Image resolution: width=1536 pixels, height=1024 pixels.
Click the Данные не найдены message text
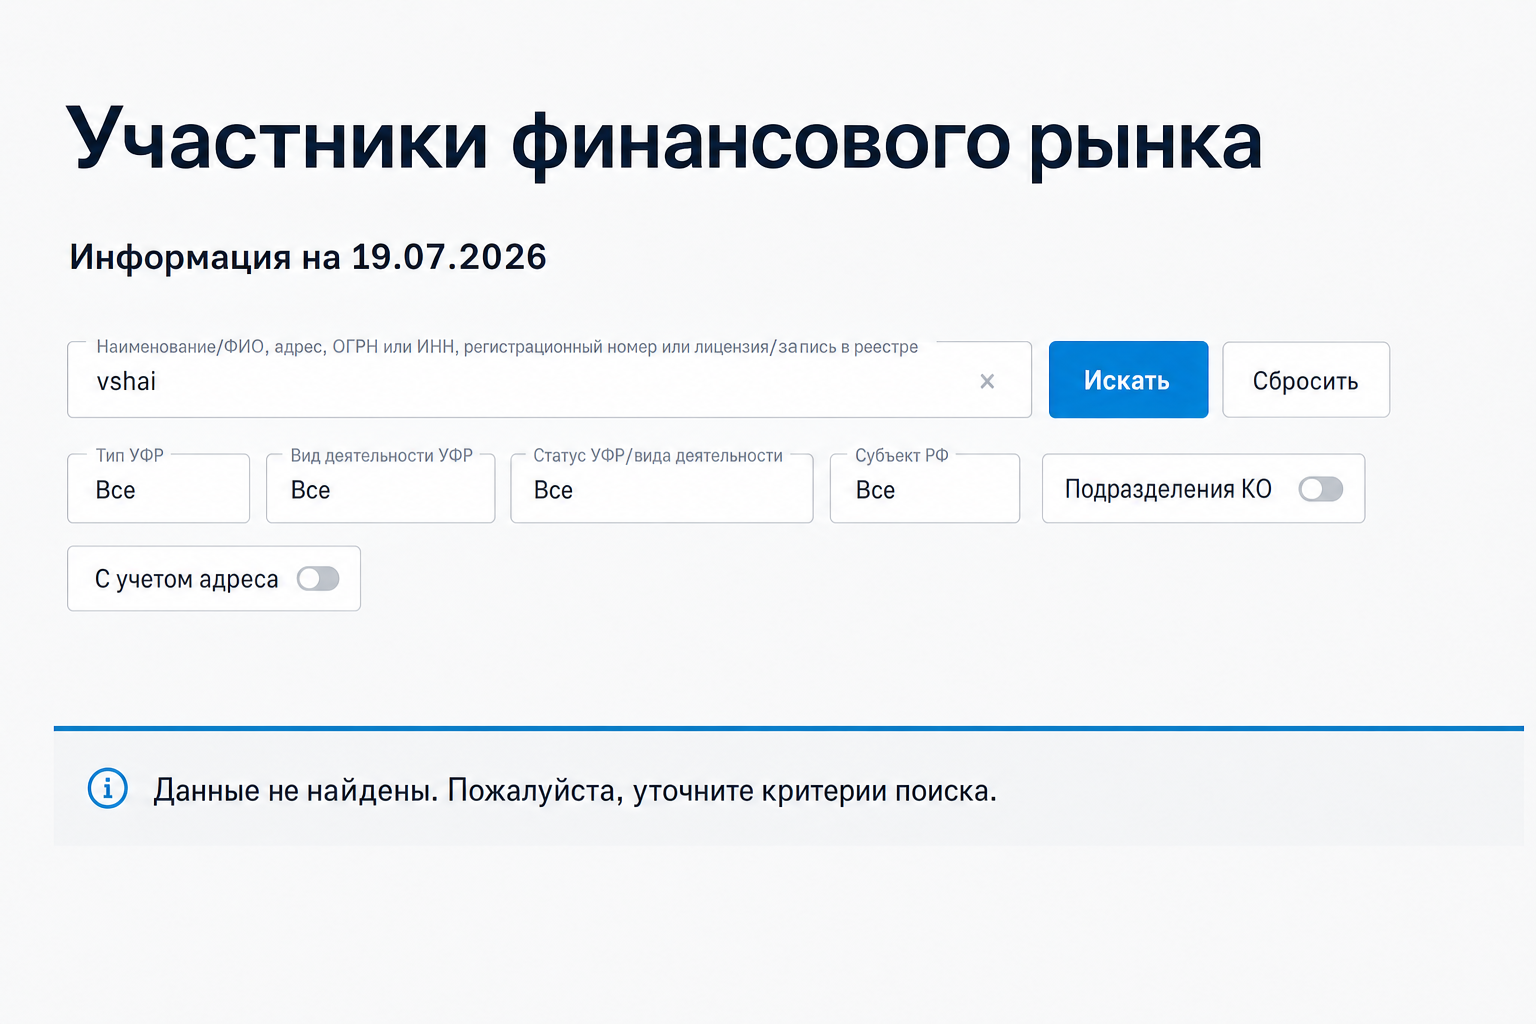click(575, 791)
